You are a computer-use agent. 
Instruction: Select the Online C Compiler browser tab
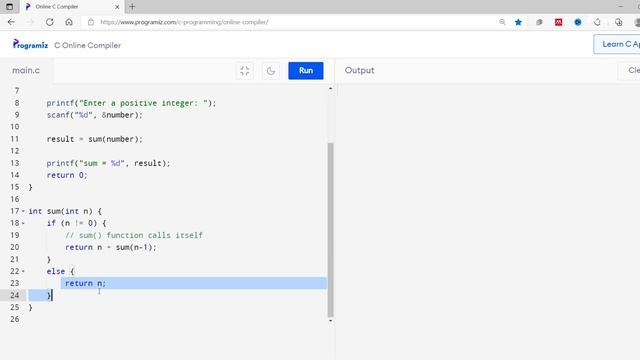(x=71, y=7)
